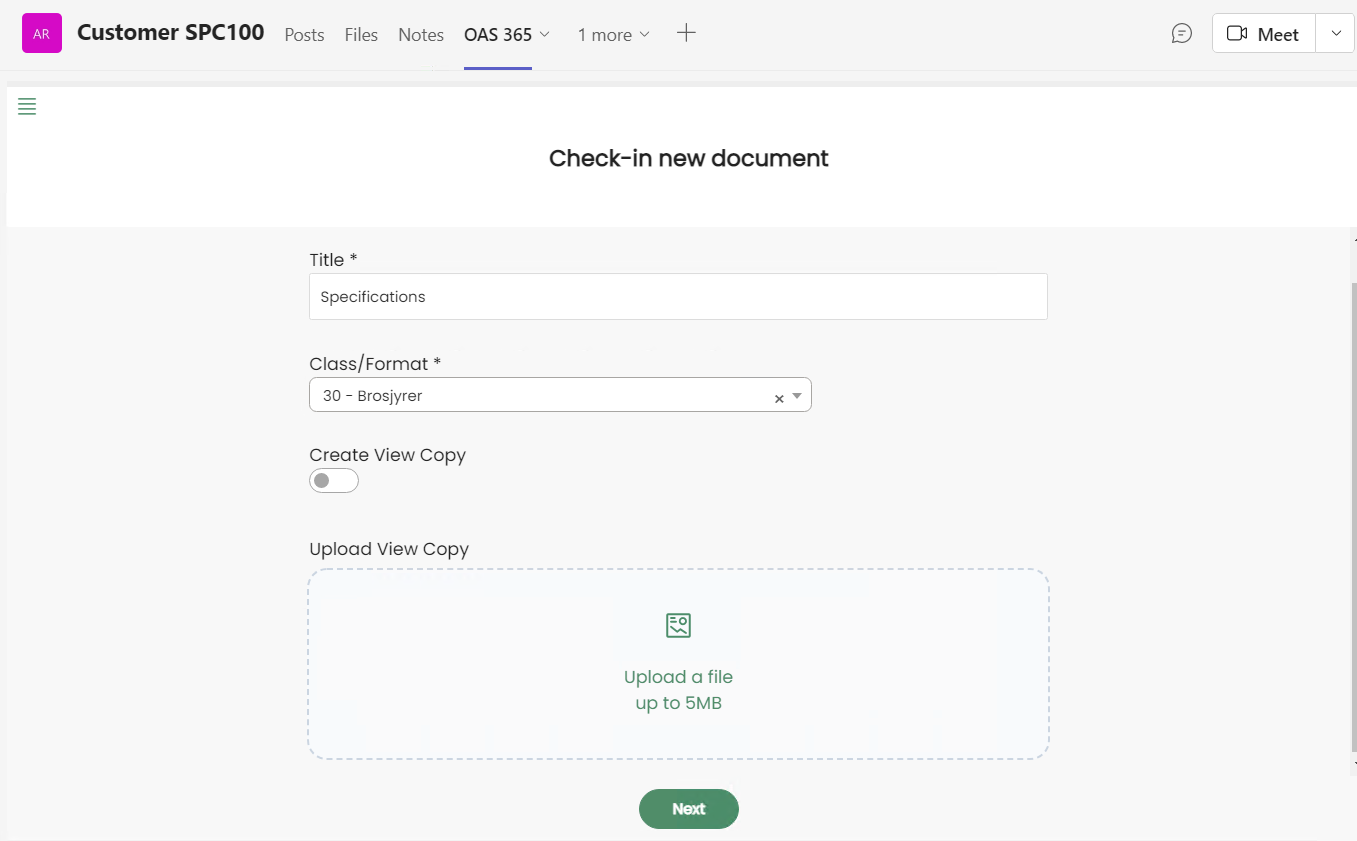Open the channel conversation icon
This screenshot has height=841, width=1357.
coord(1182,34)
